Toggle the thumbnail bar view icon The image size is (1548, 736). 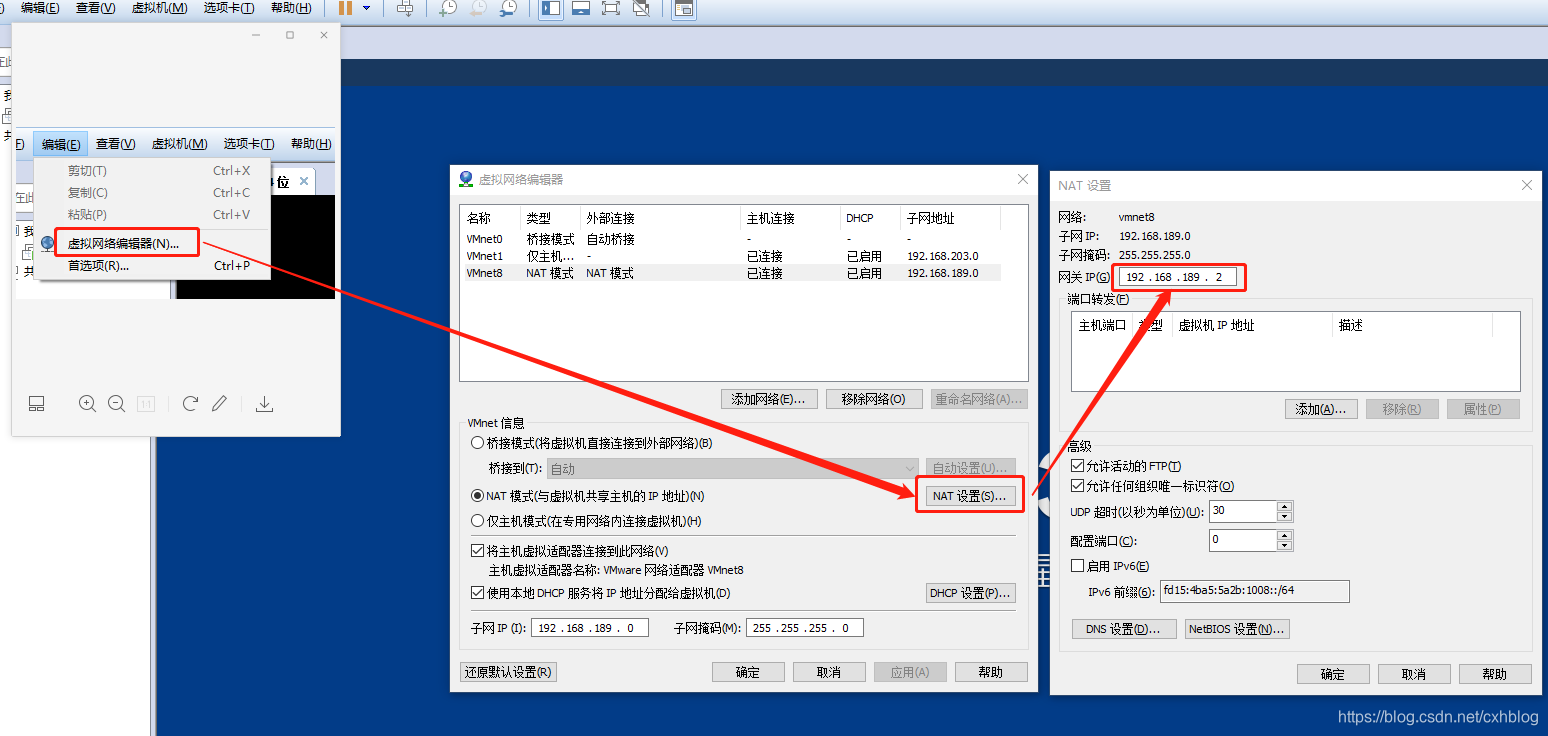(581, 8)
